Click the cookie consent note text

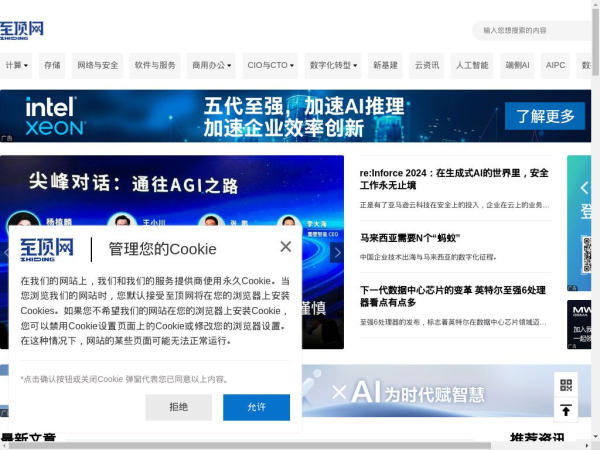click(126, 379)
